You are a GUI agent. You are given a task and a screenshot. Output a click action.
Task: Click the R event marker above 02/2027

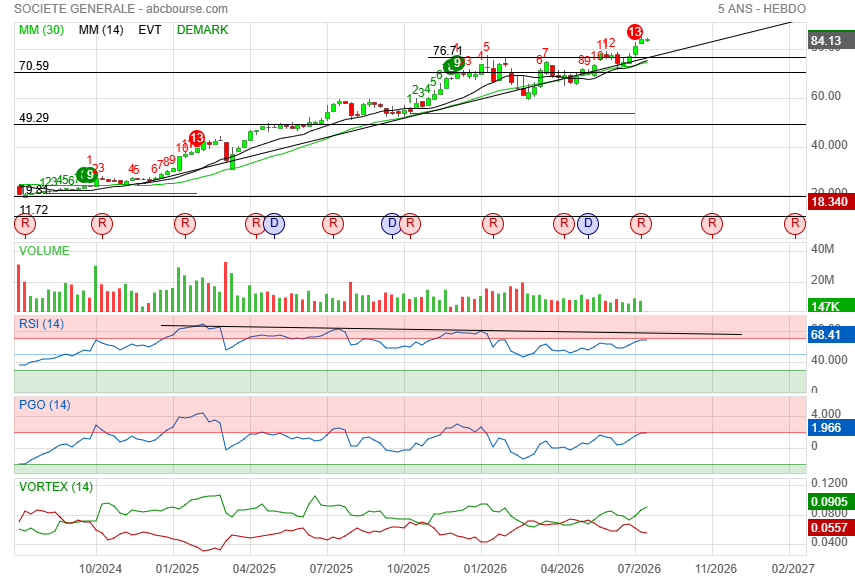tap(795, 224)
